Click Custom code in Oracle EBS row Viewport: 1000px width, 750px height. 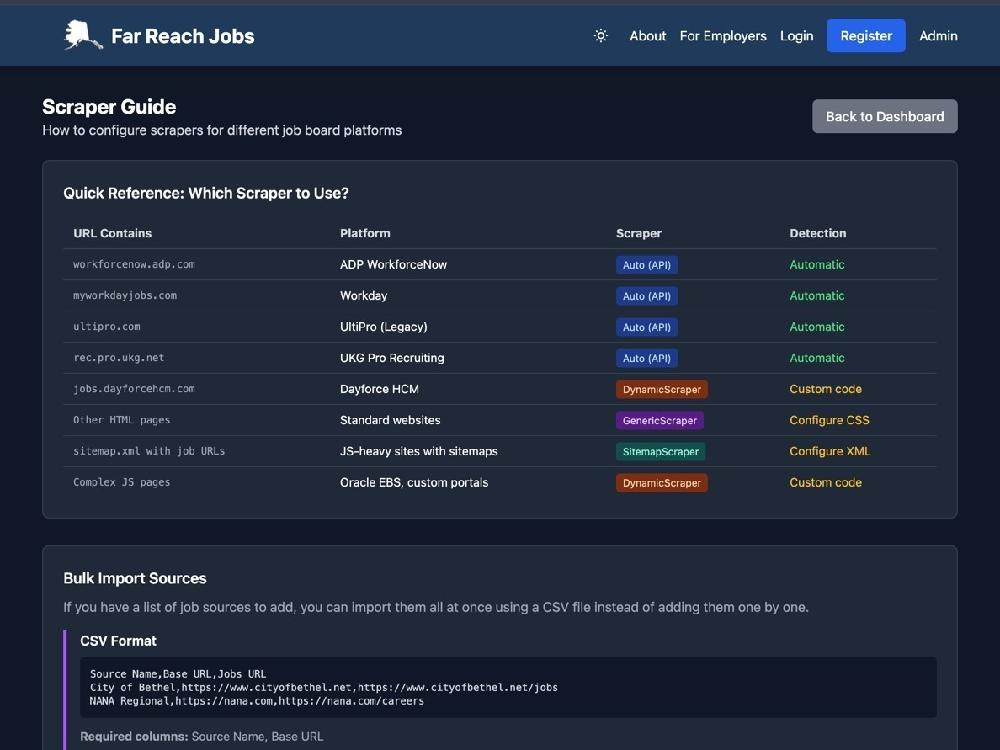click(825, 483)
